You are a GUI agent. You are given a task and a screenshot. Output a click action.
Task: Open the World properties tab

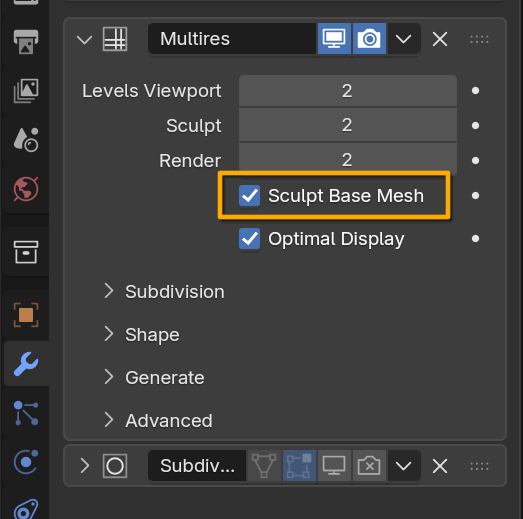[x=26, y=189]
